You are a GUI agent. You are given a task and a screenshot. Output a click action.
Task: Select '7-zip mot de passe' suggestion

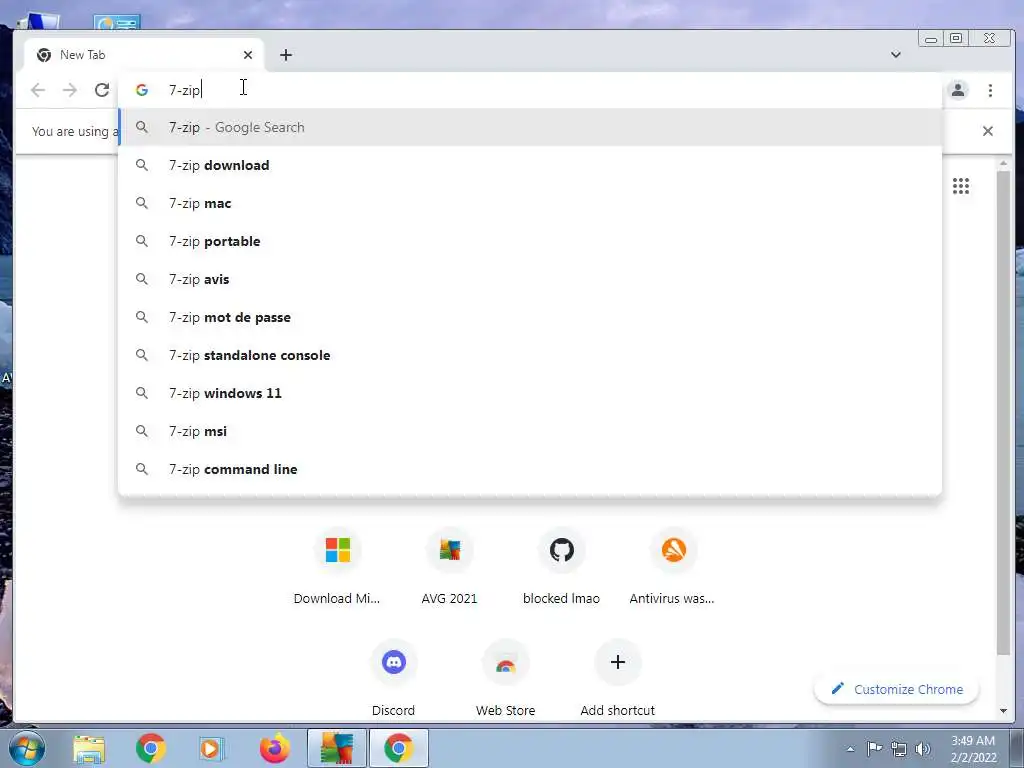tap(530, 317)
